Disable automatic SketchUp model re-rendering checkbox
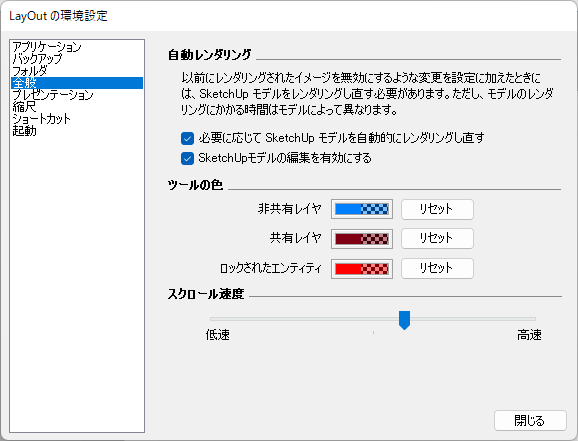578x441 pixels. pos(187,138)
